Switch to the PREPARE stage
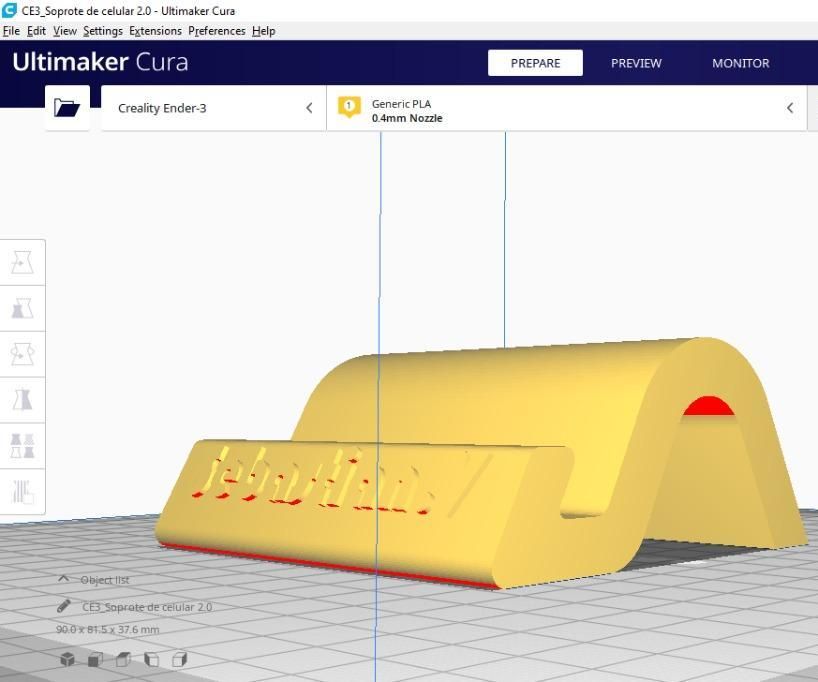The image size is (818, 682). point(535,63)
